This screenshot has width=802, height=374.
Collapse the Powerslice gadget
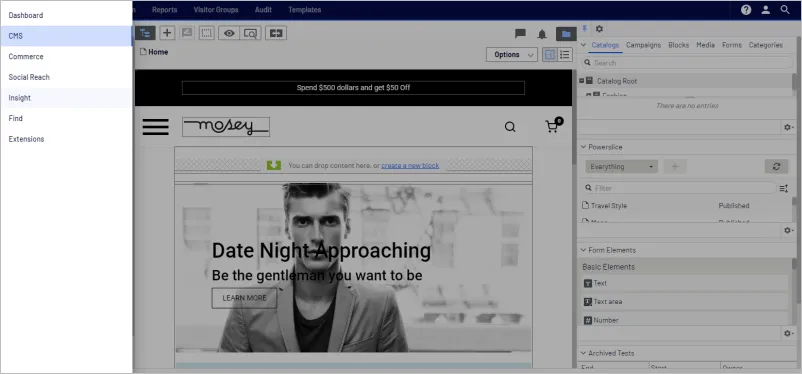pos(583,147)
